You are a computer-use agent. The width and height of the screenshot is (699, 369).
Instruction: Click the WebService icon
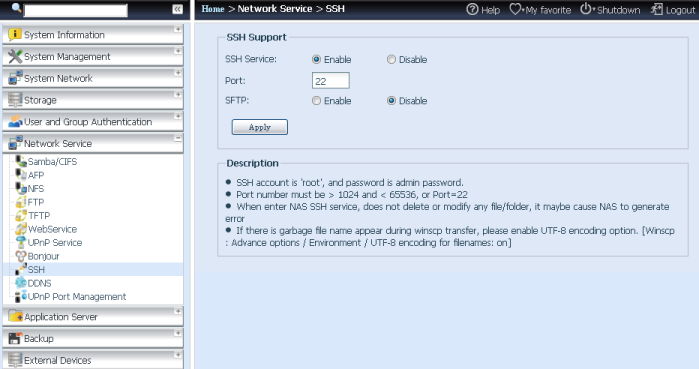point(21,229)
